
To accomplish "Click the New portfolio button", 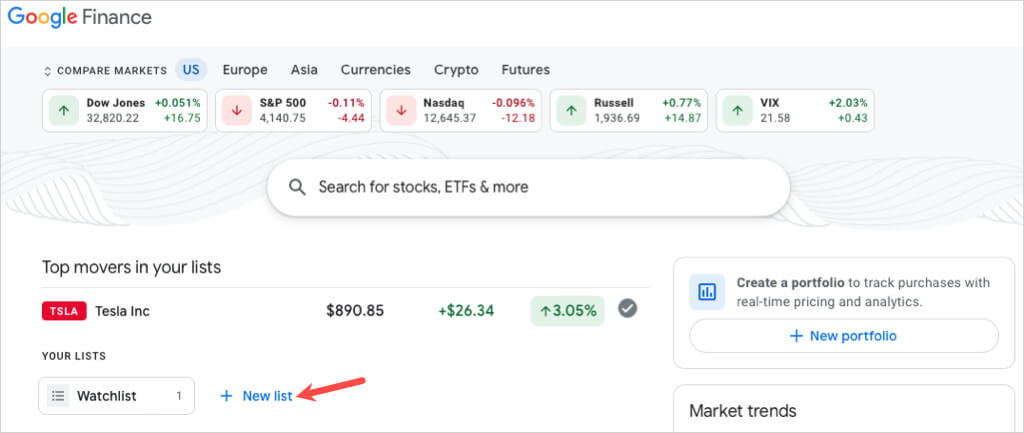I will point(843,336).
